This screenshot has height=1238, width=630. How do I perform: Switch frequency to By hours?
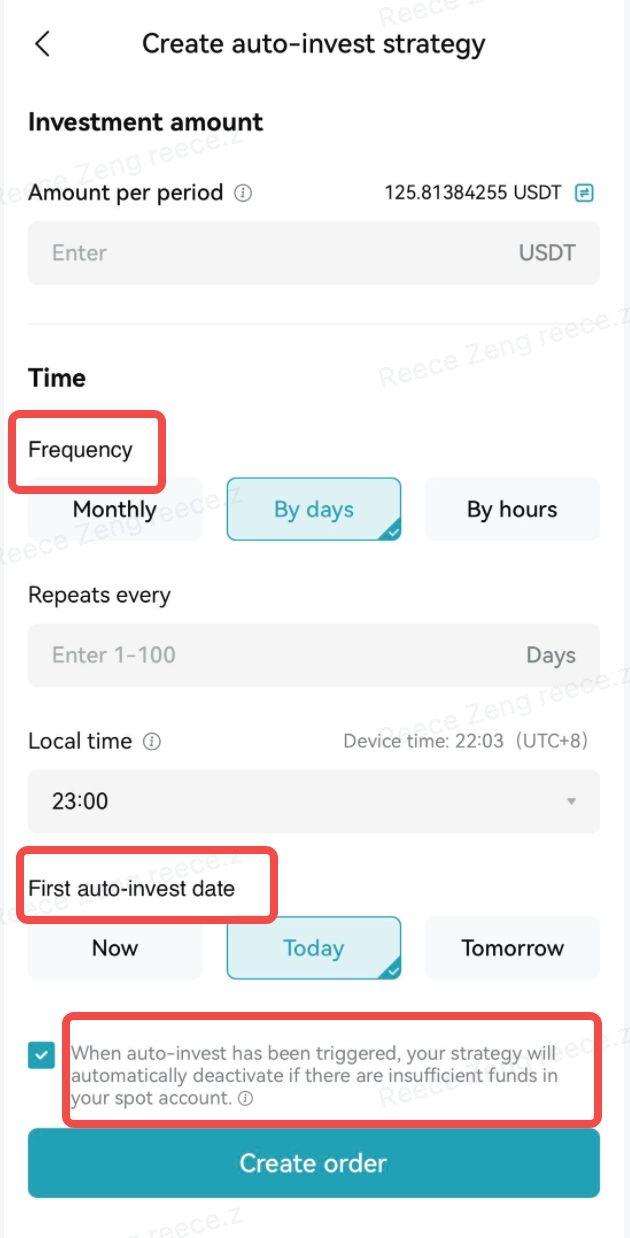tap(512, 509)
